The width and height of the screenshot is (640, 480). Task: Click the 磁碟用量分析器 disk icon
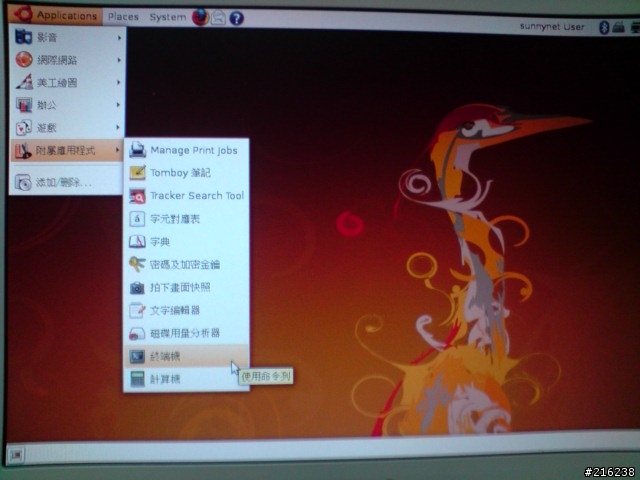click(137, 333)
